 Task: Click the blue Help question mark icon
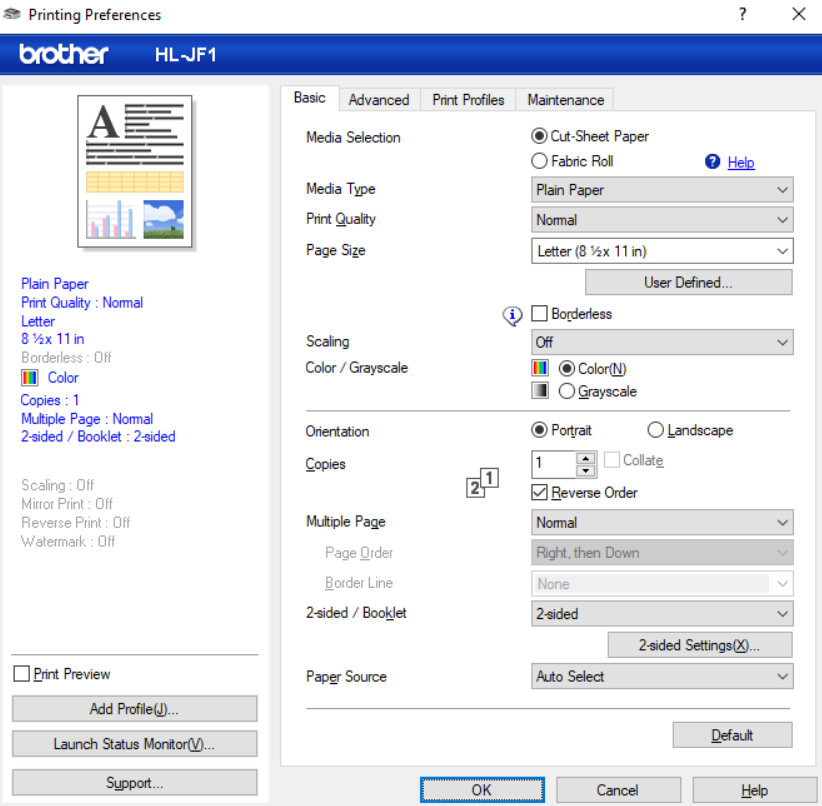[713, 162]
